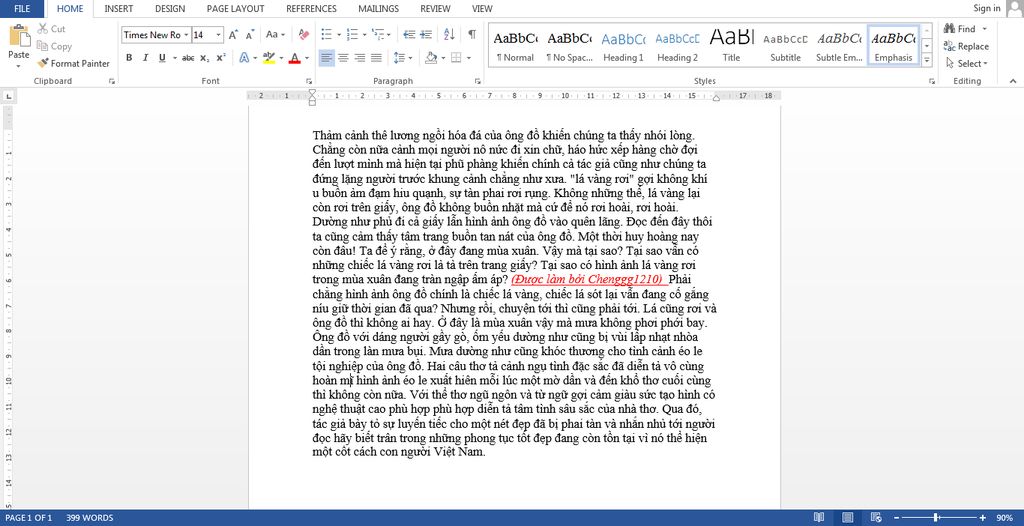Viewport: 1024px width, 526px height.
Task: Activate the Format Painter brush
Action: pos(42,63)
